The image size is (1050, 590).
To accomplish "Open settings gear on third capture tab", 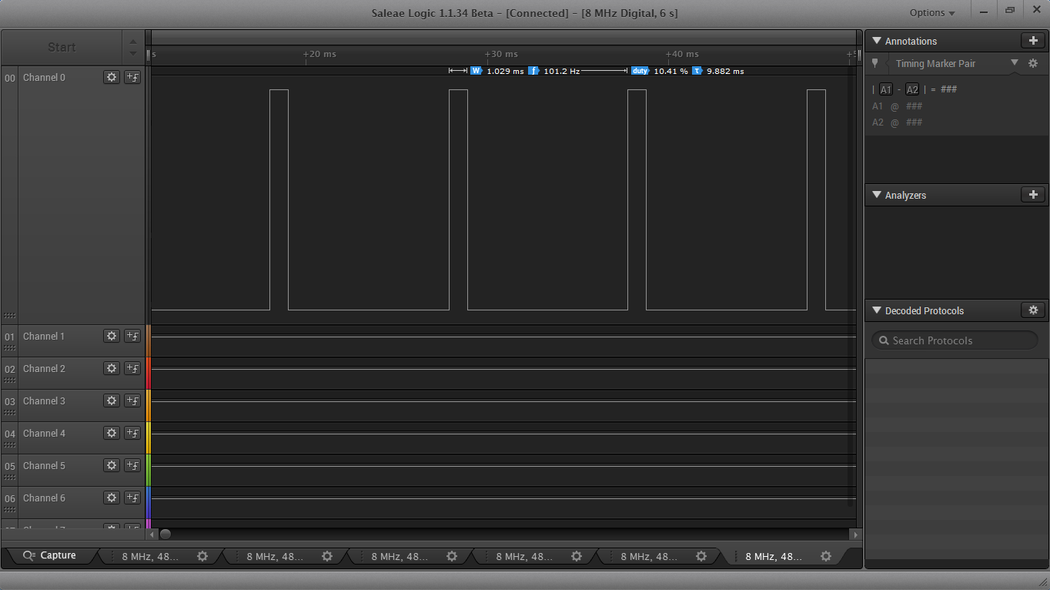I will coord(452,556).
